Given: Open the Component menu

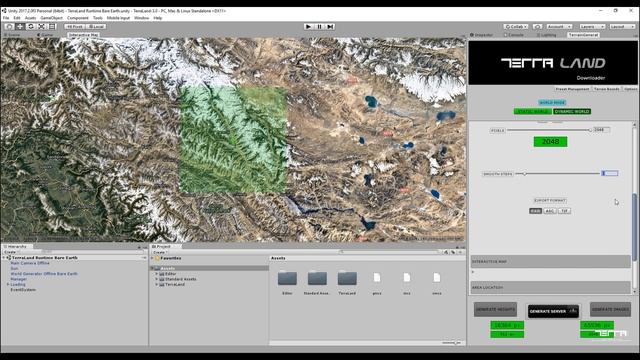Looking at the screenshot, I should tap(78, 18).
